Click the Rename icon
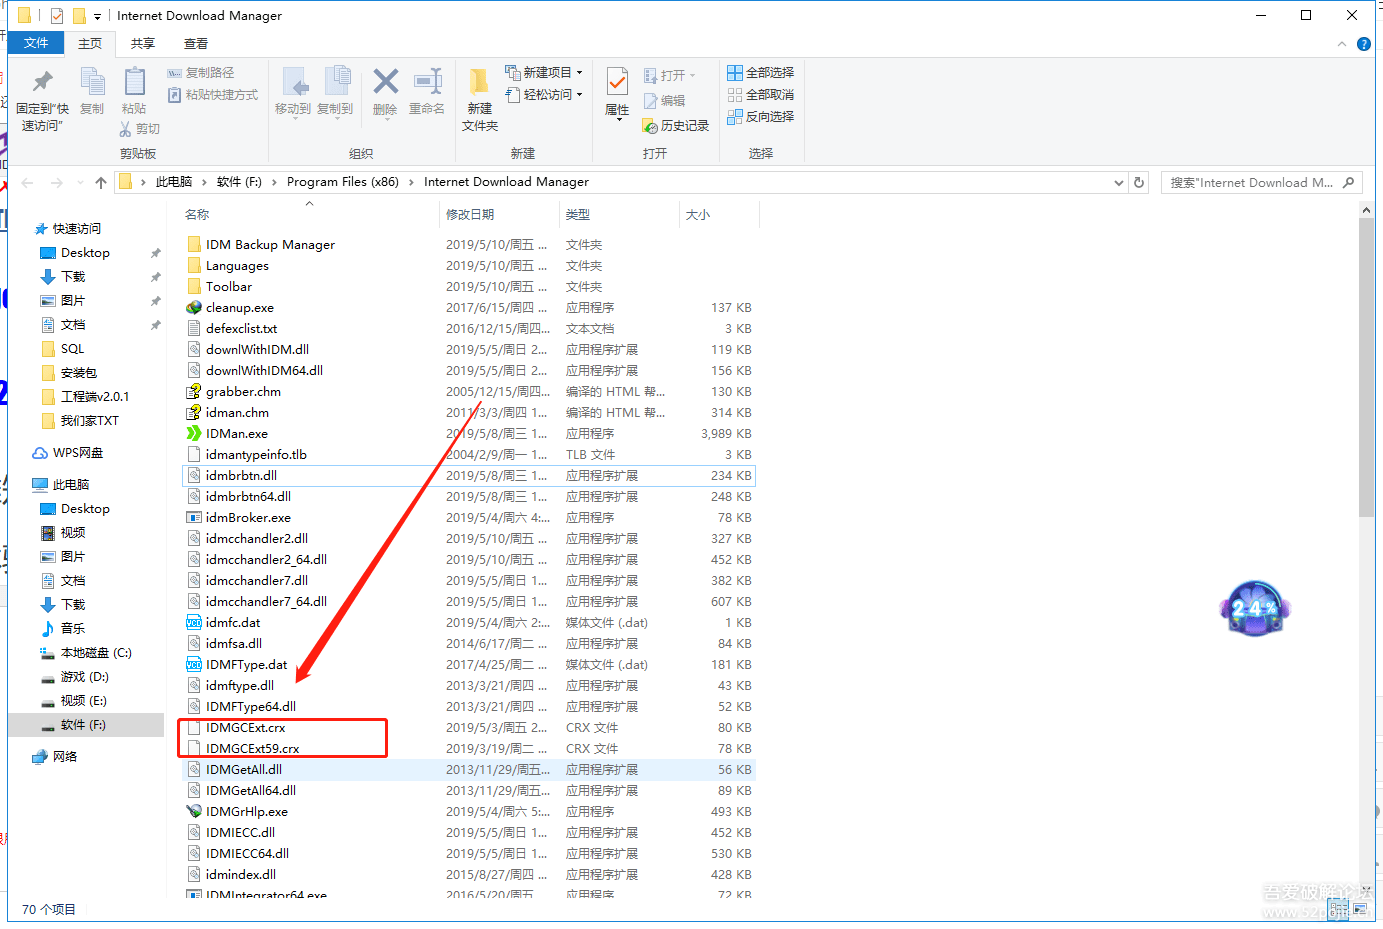Image resolution: width=1383 pixels, height=929 pixels. coord(428,81)
